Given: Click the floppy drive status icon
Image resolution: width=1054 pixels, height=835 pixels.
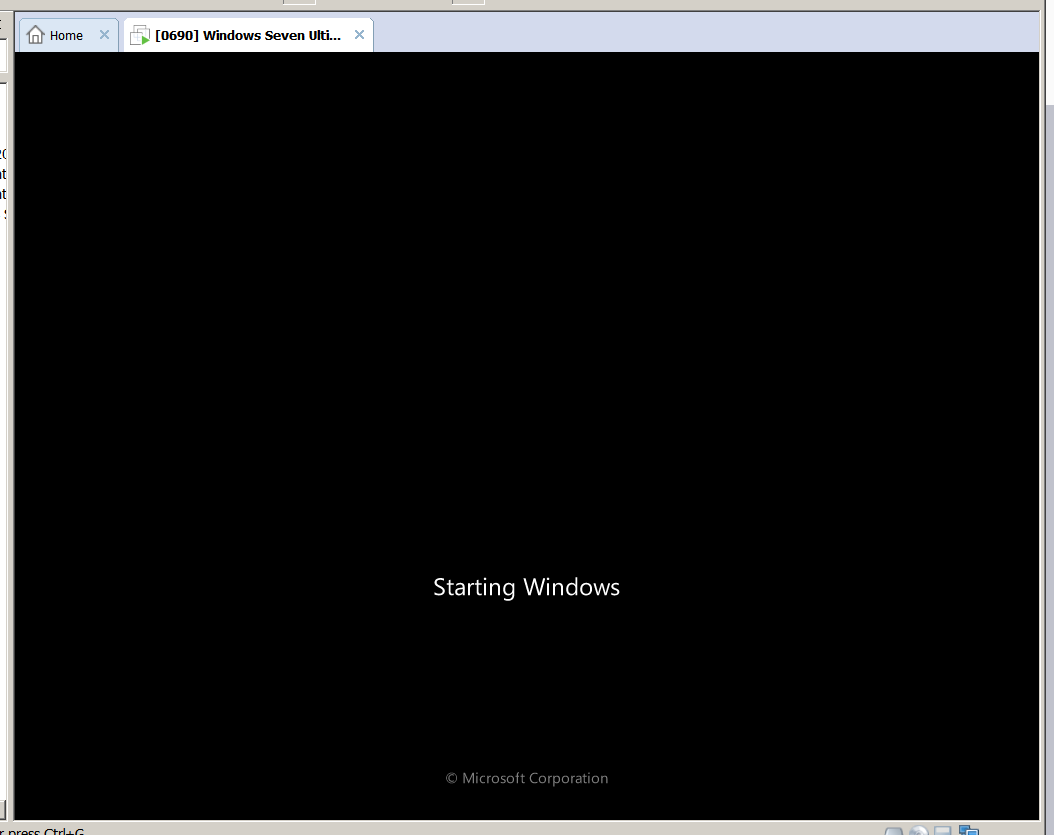Looking at the screenshot, I should pos(943,831).
